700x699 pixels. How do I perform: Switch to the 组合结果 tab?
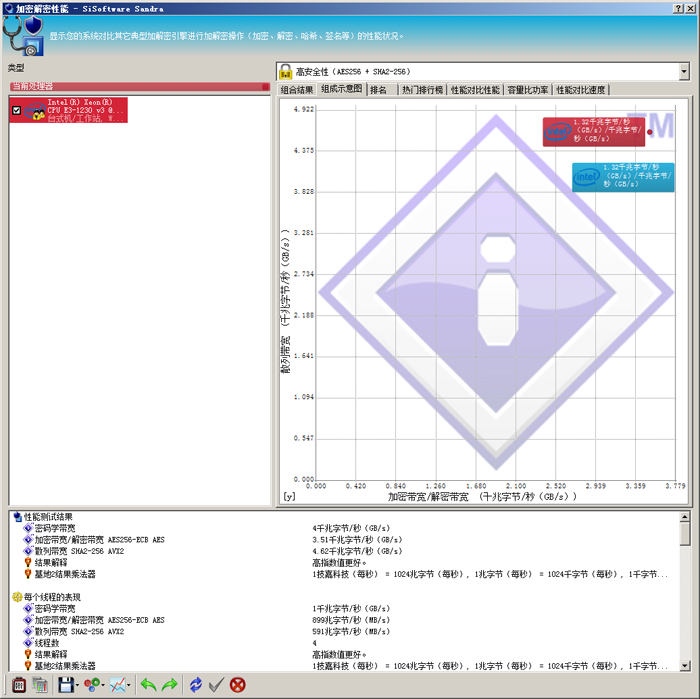296,90
